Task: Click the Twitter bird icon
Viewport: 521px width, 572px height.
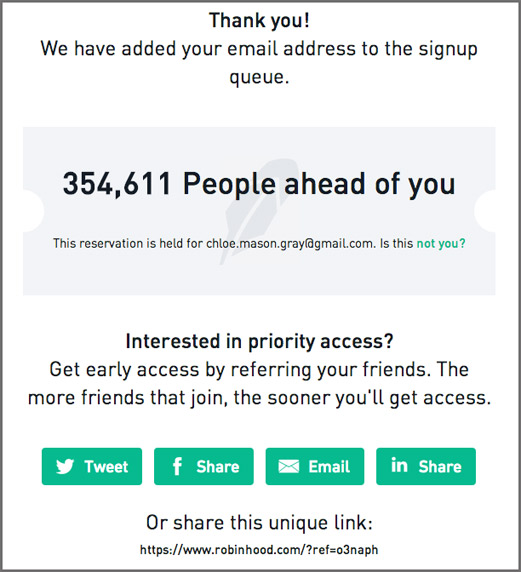Action: (x=65, y=466)
